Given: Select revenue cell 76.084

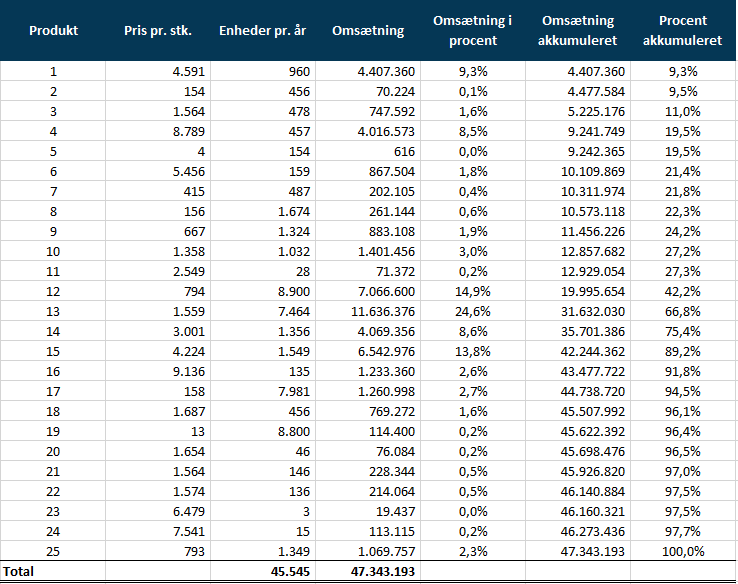Looking at the screenshot, I should click(395, 451).
